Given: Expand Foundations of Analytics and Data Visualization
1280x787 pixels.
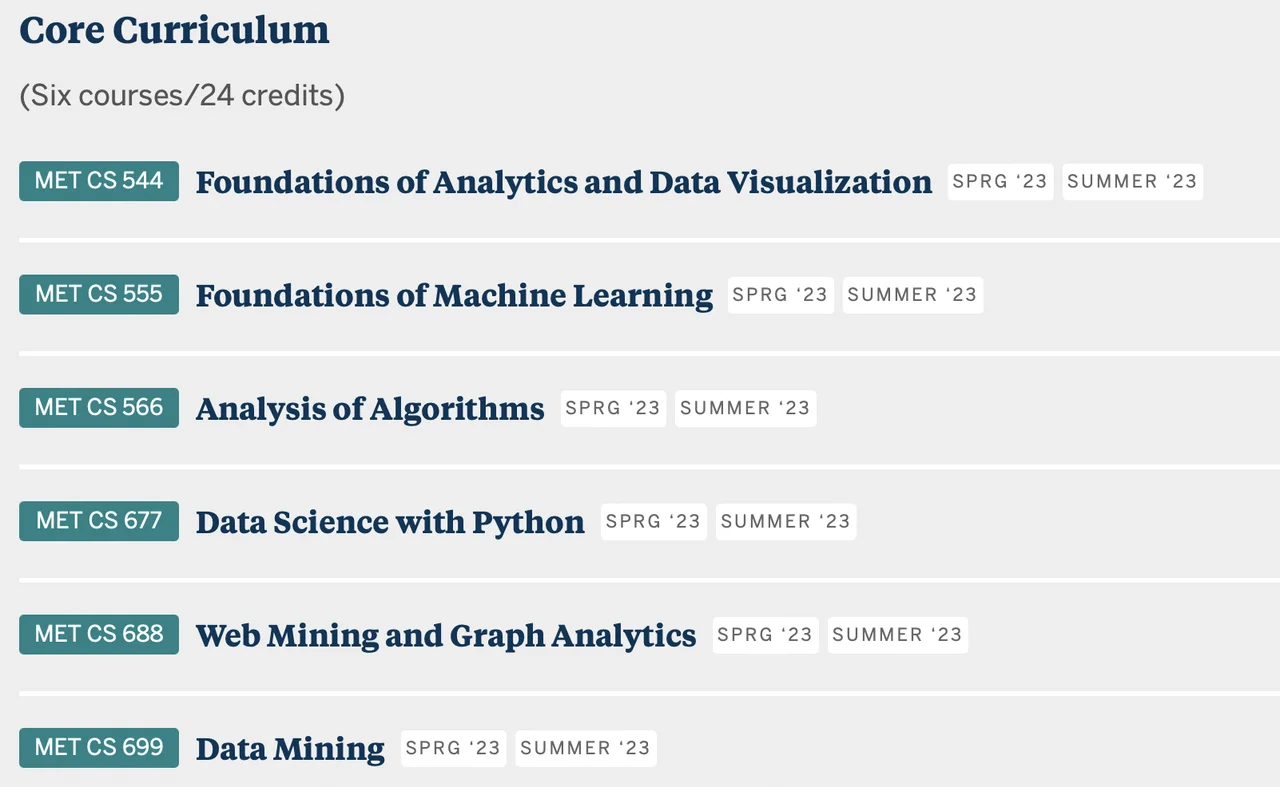Looking at the screenshot, I should click(x=563, y=182).
